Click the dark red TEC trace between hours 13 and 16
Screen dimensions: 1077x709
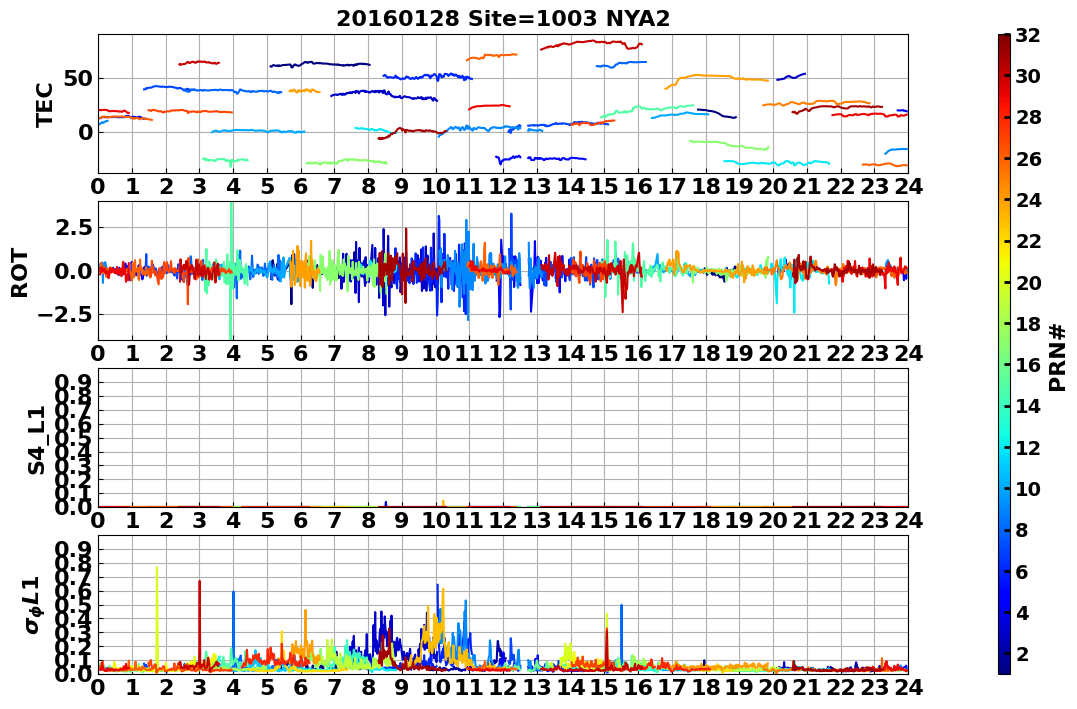[x=591, y=43]
